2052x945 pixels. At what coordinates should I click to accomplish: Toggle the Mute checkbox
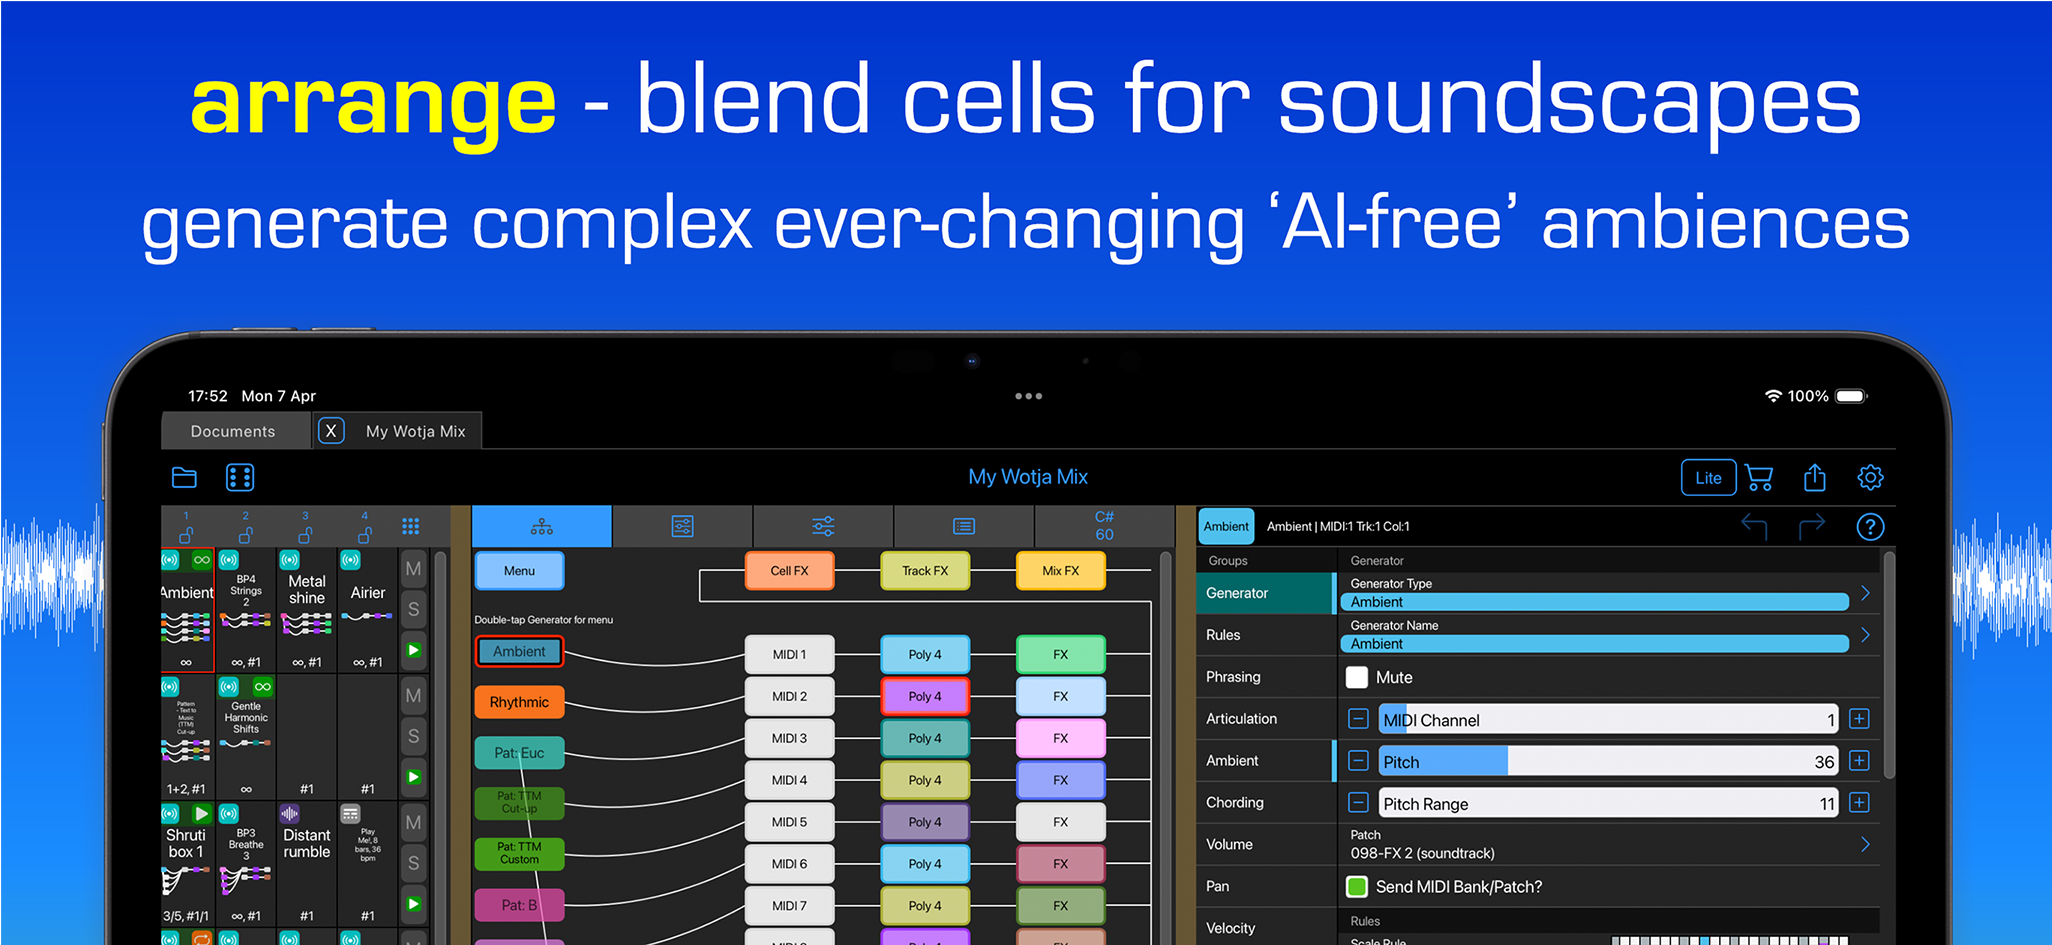1357,677
